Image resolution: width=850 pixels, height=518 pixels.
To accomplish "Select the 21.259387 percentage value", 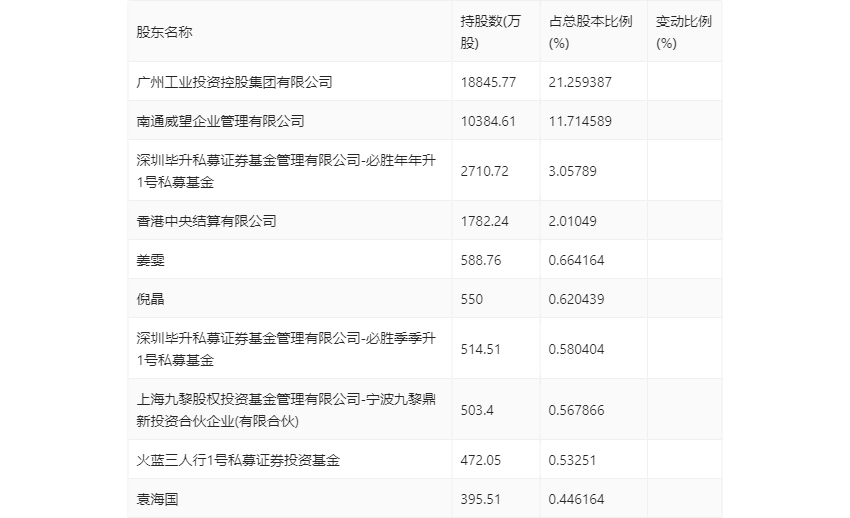I will (x=580, y=82).
